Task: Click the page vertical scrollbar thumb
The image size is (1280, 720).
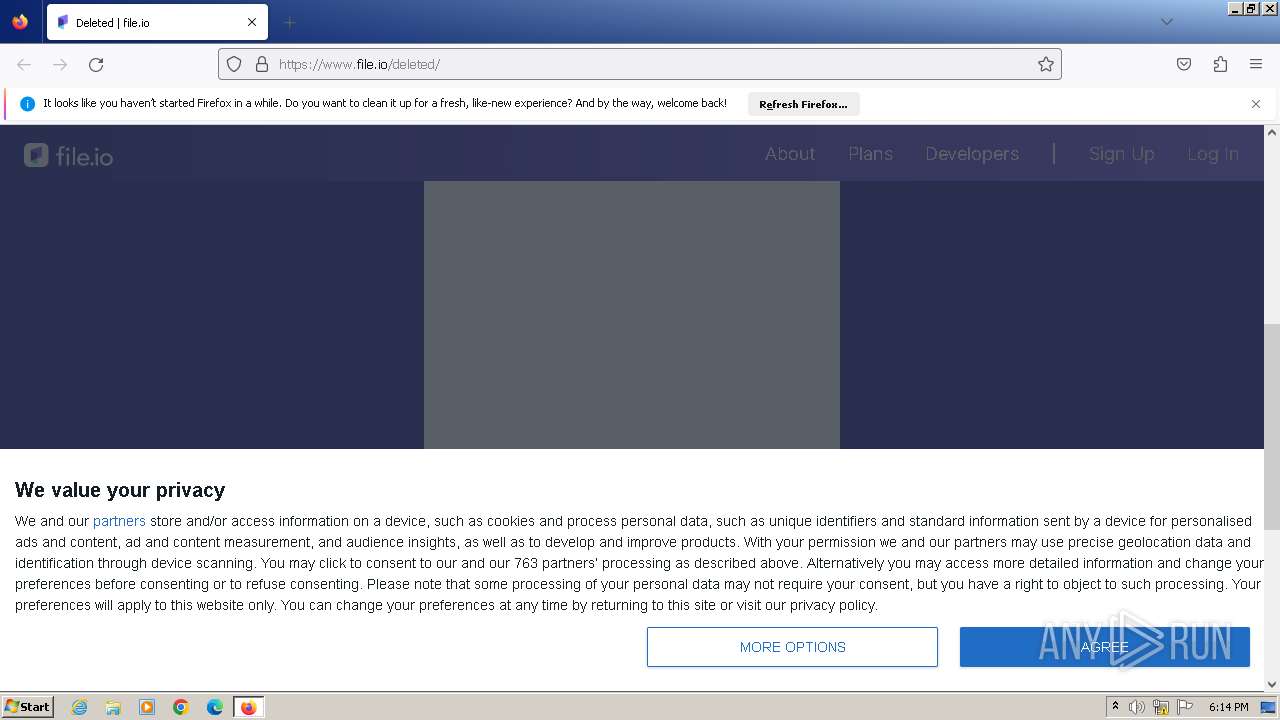Action: coord(1272,426)
